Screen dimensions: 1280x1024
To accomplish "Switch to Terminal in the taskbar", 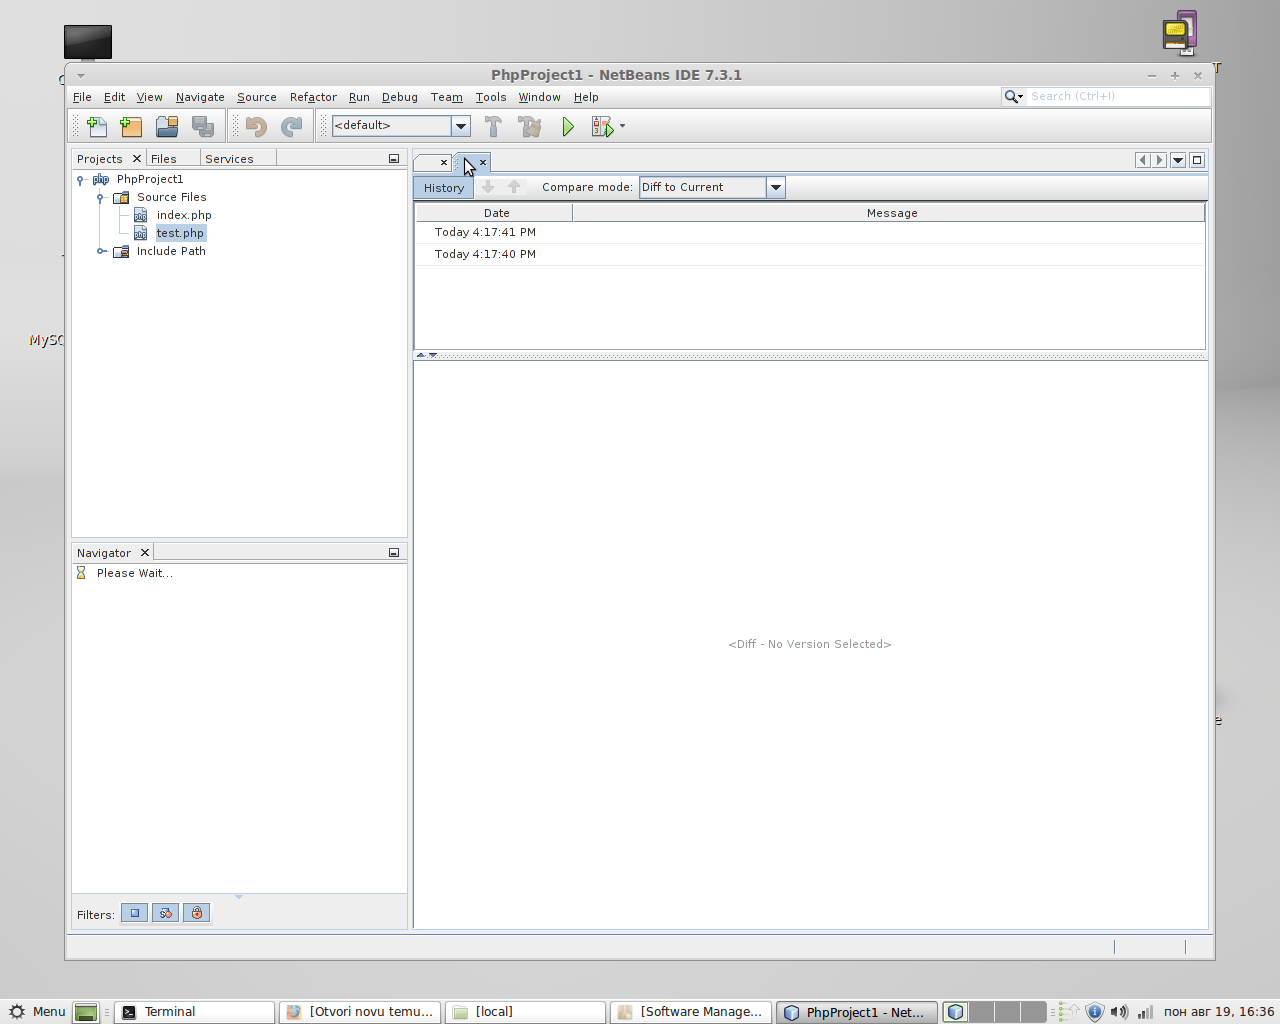I will [194, 1012].
